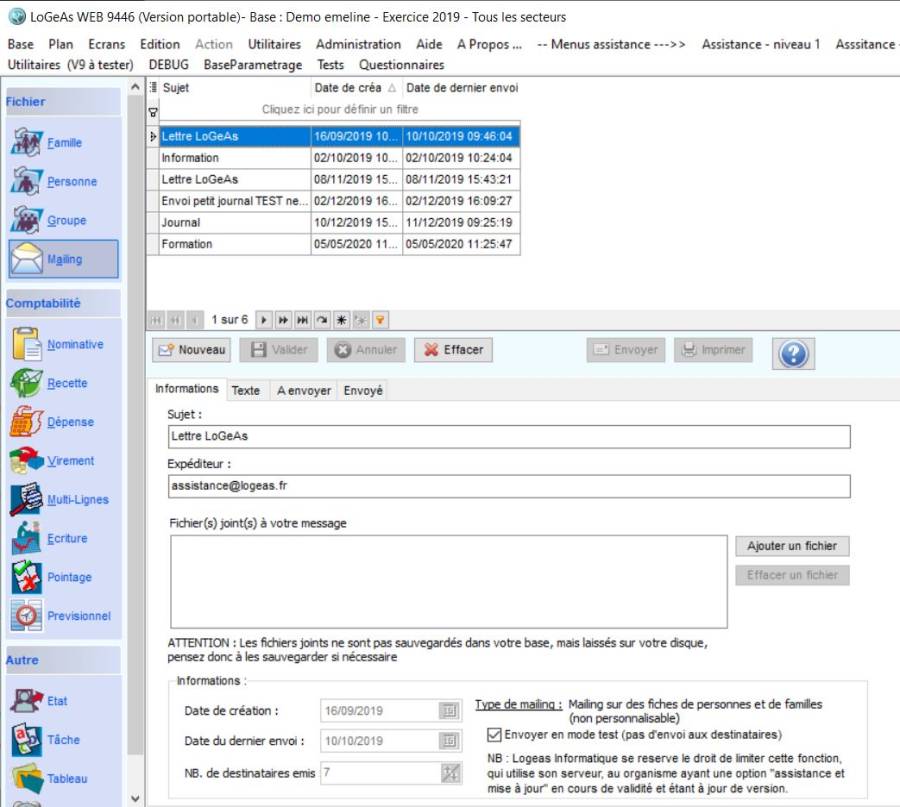Click the Nouveau button
Image resolution: width=900 pixels, height=807 pixels.
click(x=191, y=350)
